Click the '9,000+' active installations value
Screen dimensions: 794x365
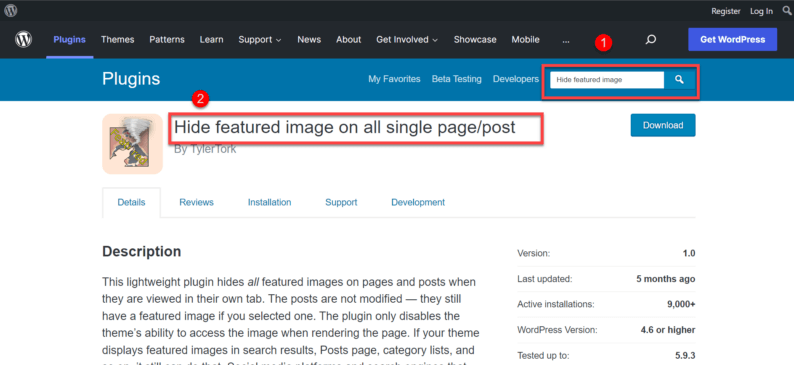click(x=681, y=304)
